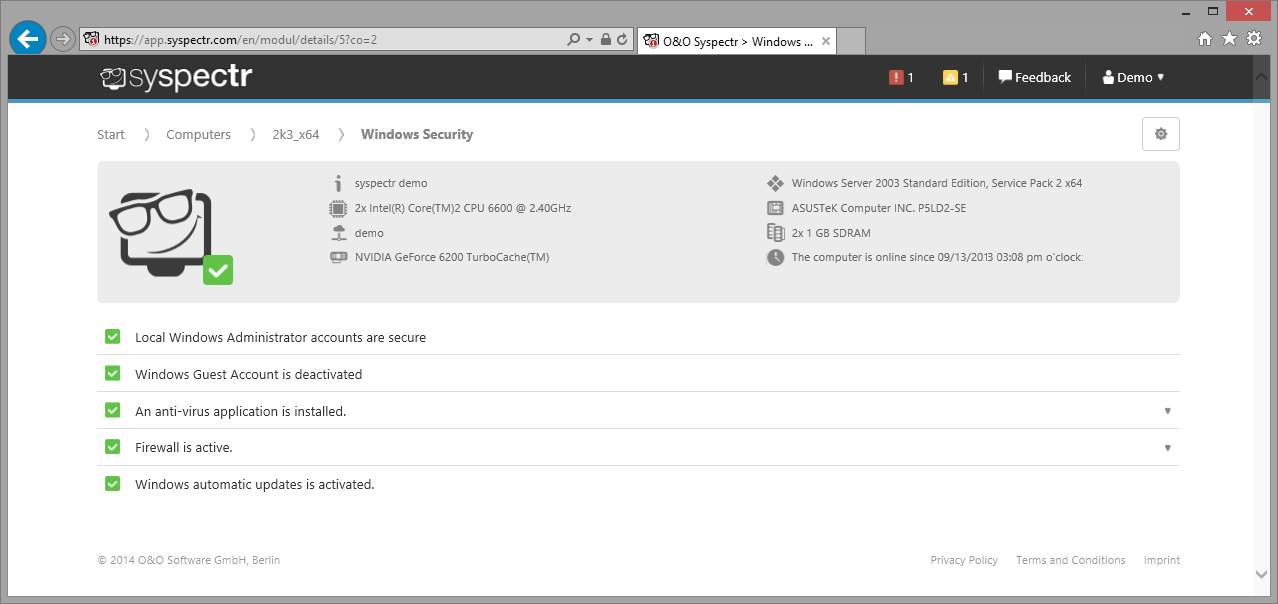
Task: Click the Windows OS icon beside Windows Server 2003
Action: (775, 183)
